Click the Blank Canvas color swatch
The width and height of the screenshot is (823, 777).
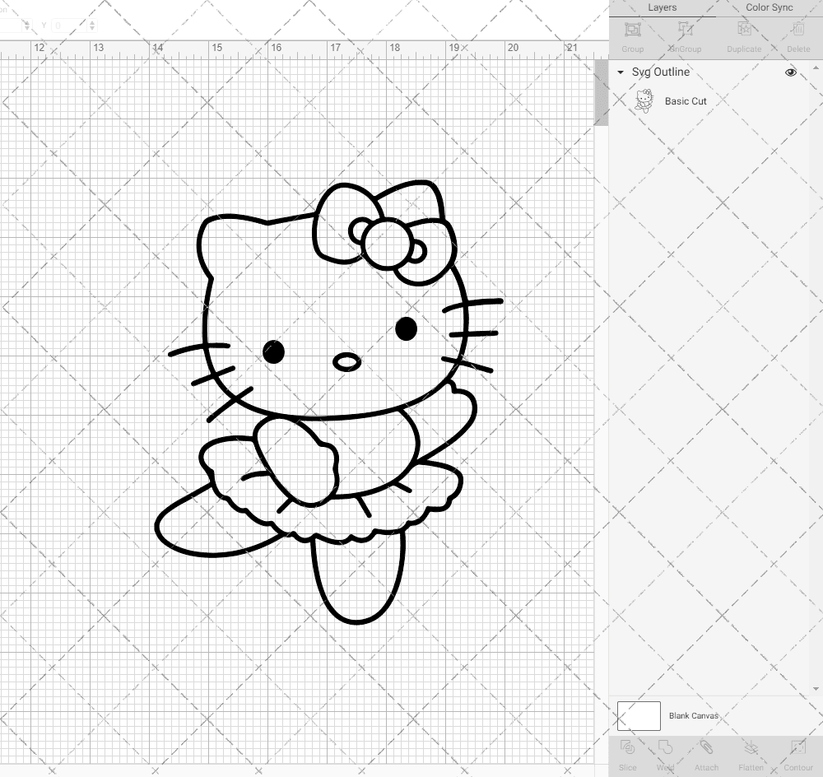[640, 716]
